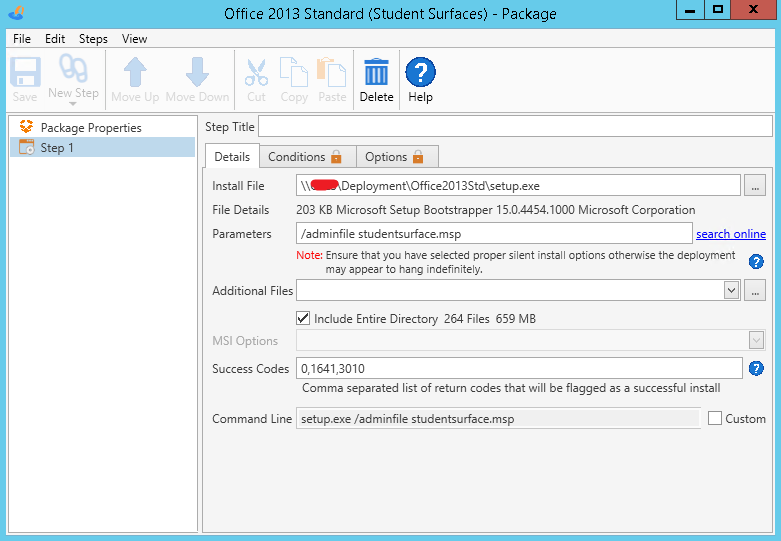Browse for Install File with ellipsis button
This screenshot has width=781, height=541.
pos(755,186)
